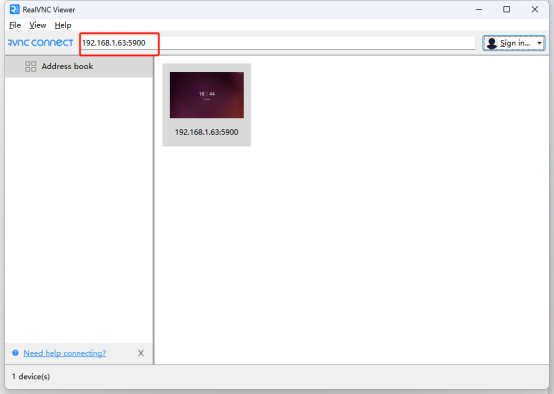This screenshot has width=554, height=394.
Task: Maximize the RealVNC Viewer window
Action: tap(506, 10)
